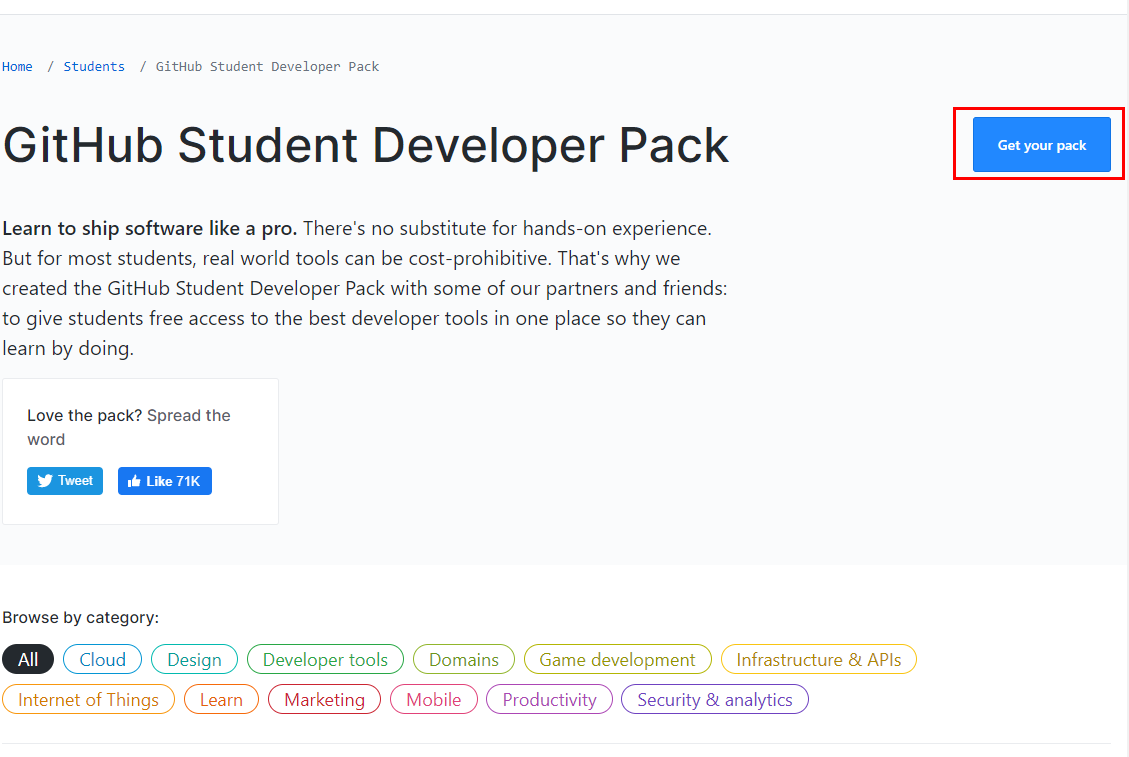The image size is (1129, 757).
Task: Select Infrastructure & APIs category
Action: (819, 659)
